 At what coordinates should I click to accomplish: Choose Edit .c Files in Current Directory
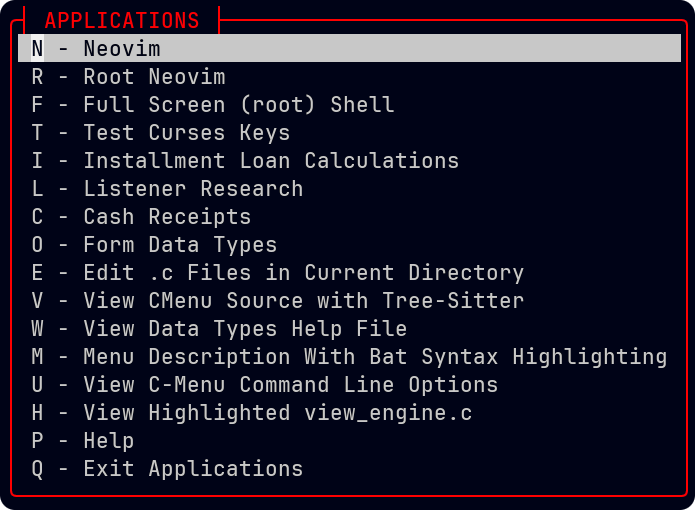[x=303, y=273]
